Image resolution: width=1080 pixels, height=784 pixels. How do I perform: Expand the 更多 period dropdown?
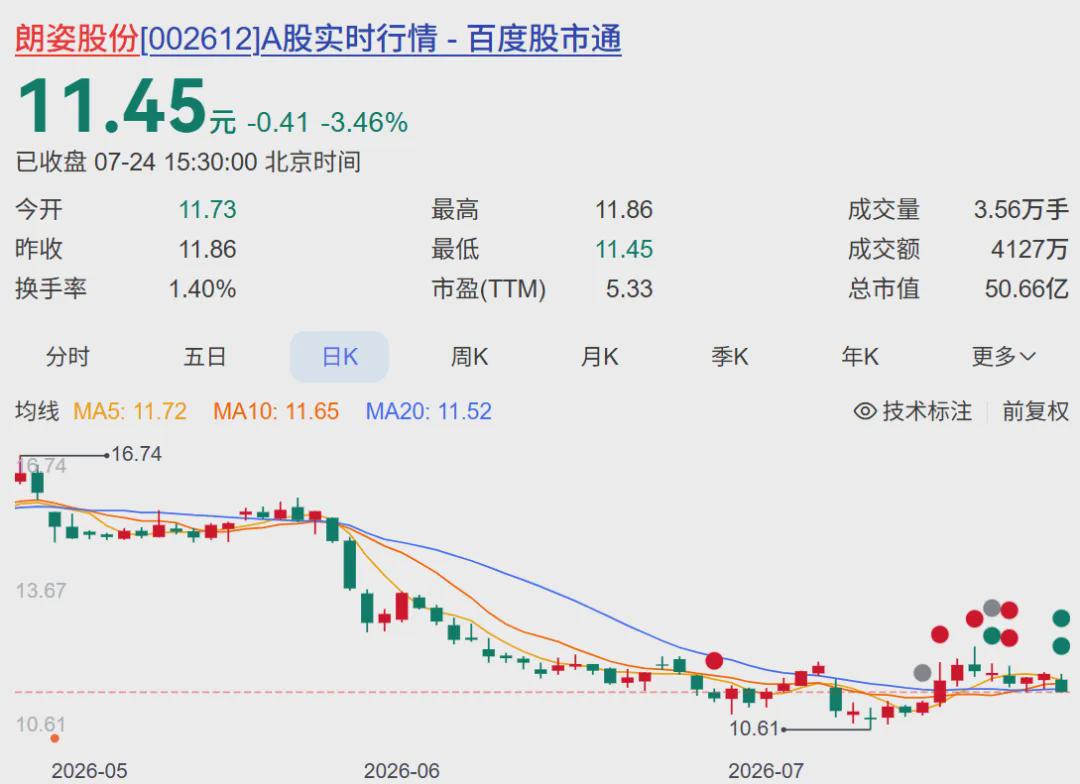[x=1004, y=357]
